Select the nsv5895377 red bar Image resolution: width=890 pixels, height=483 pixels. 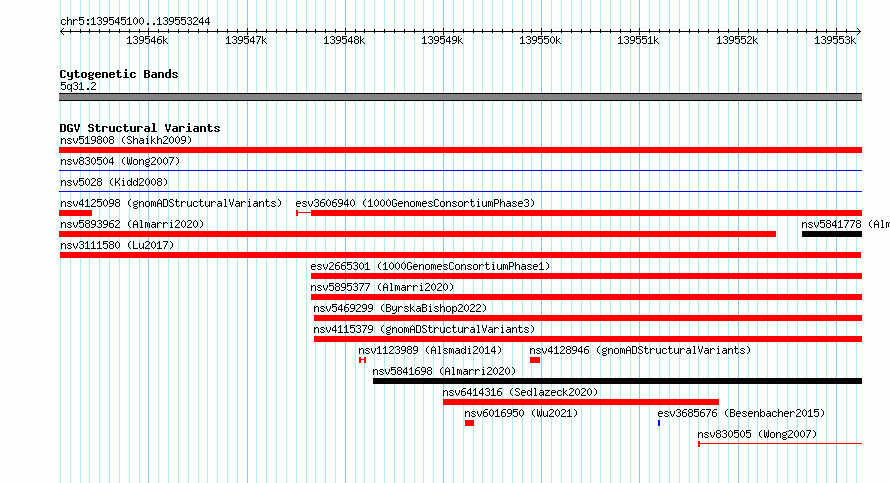point(586,297)
